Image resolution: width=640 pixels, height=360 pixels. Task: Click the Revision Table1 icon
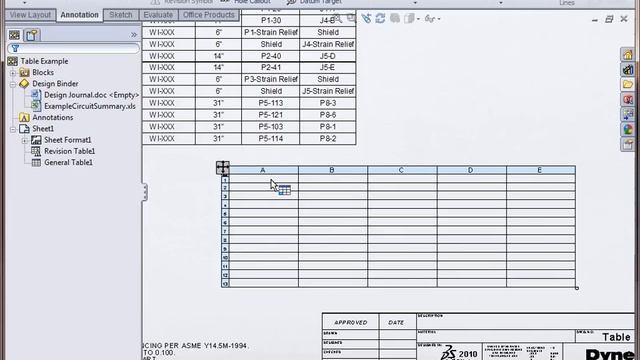[36, 151]
